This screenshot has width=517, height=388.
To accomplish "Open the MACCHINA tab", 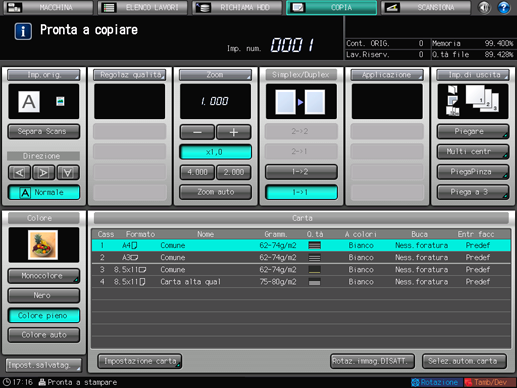I will (48, 7).
